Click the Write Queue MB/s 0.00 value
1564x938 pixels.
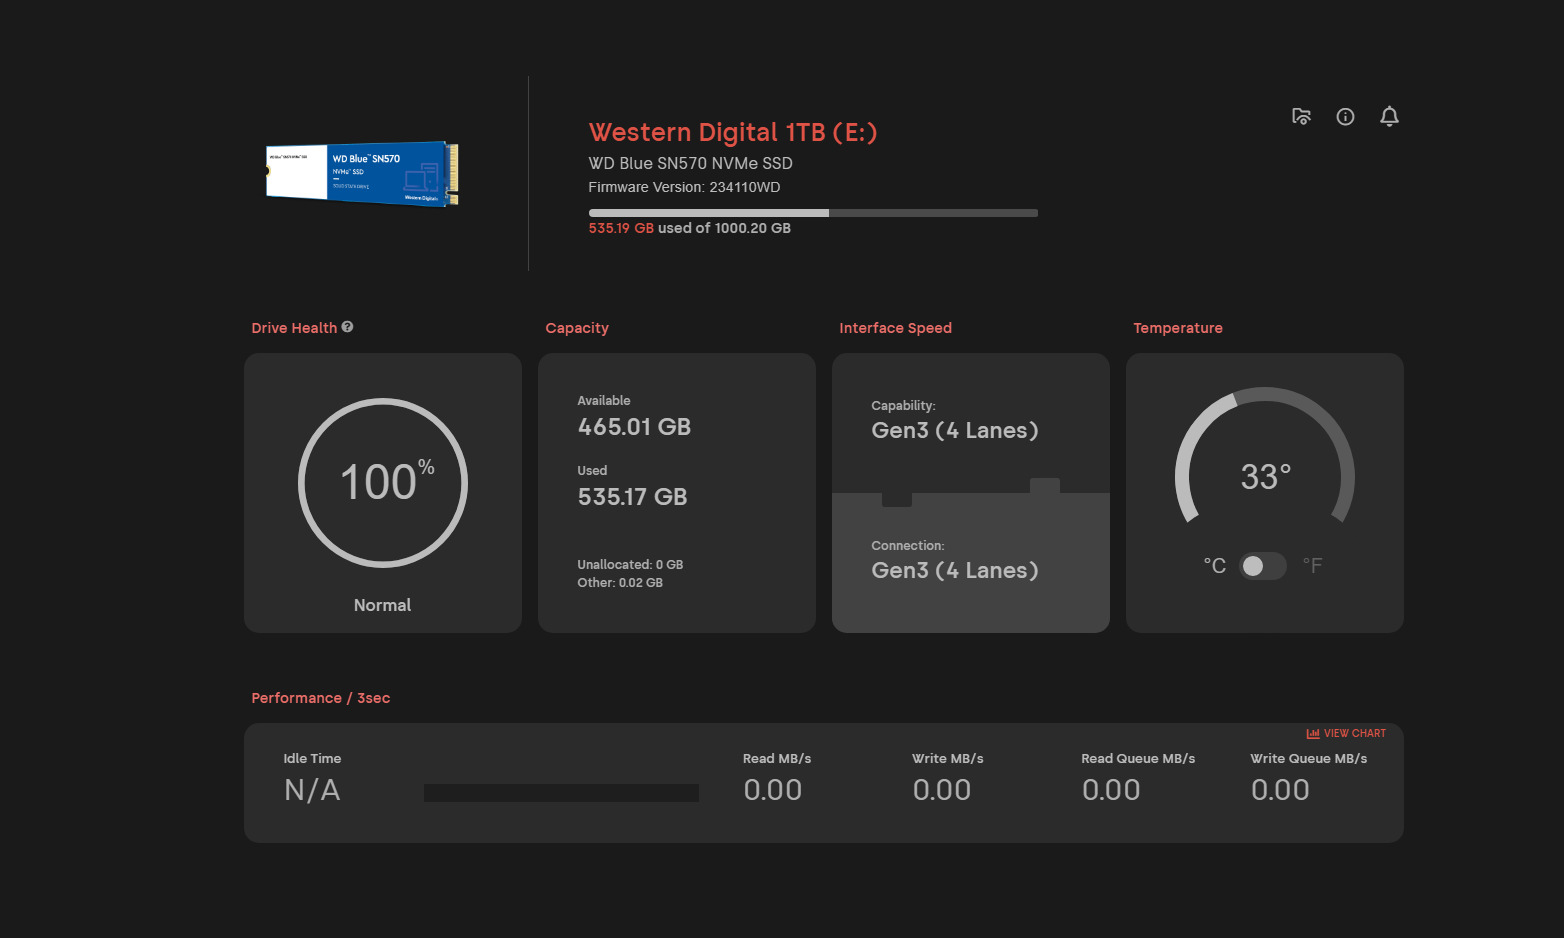tap(1280, 790)
